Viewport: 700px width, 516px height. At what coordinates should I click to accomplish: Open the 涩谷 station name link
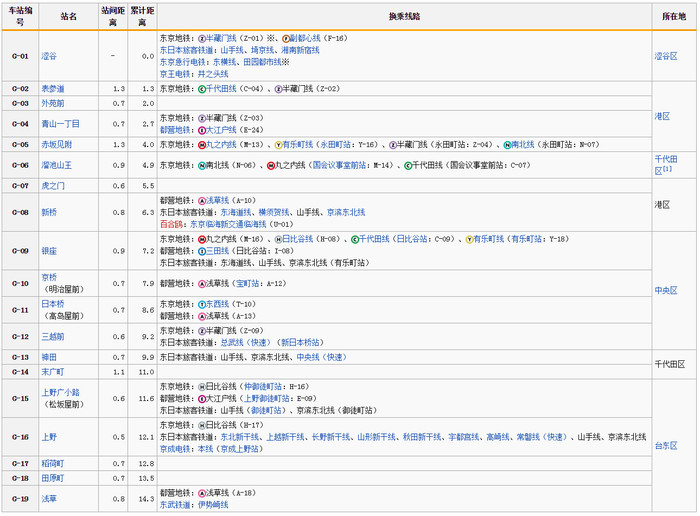[x=49, y=56]
